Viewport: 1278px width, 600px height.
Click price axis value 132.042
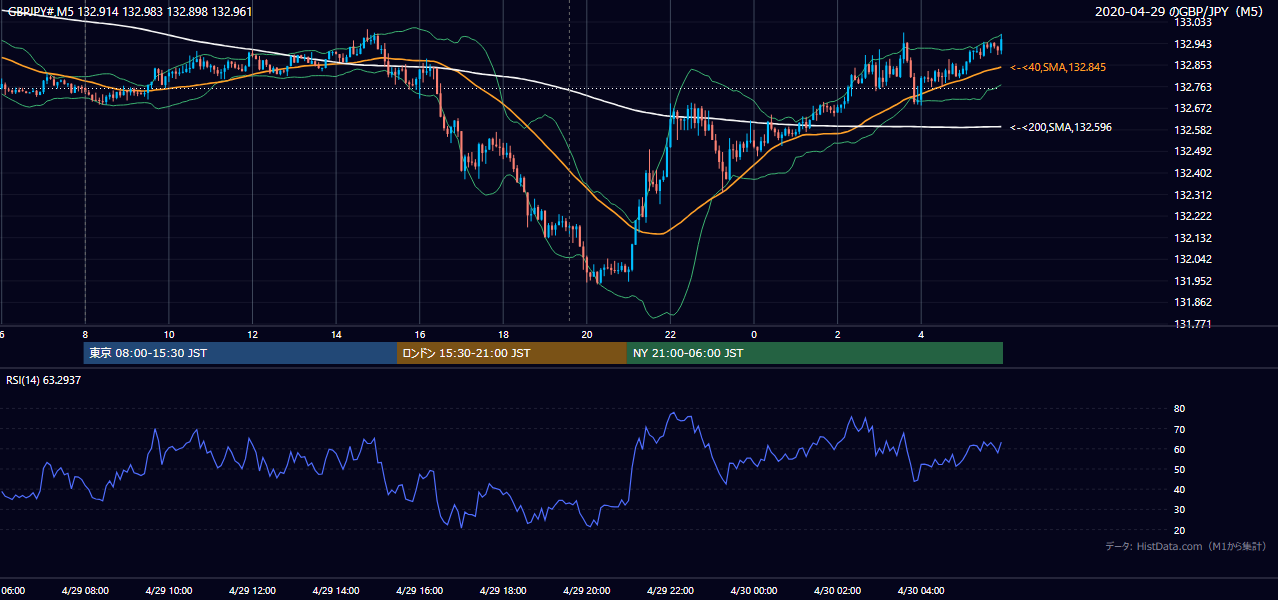[1193, 259]
